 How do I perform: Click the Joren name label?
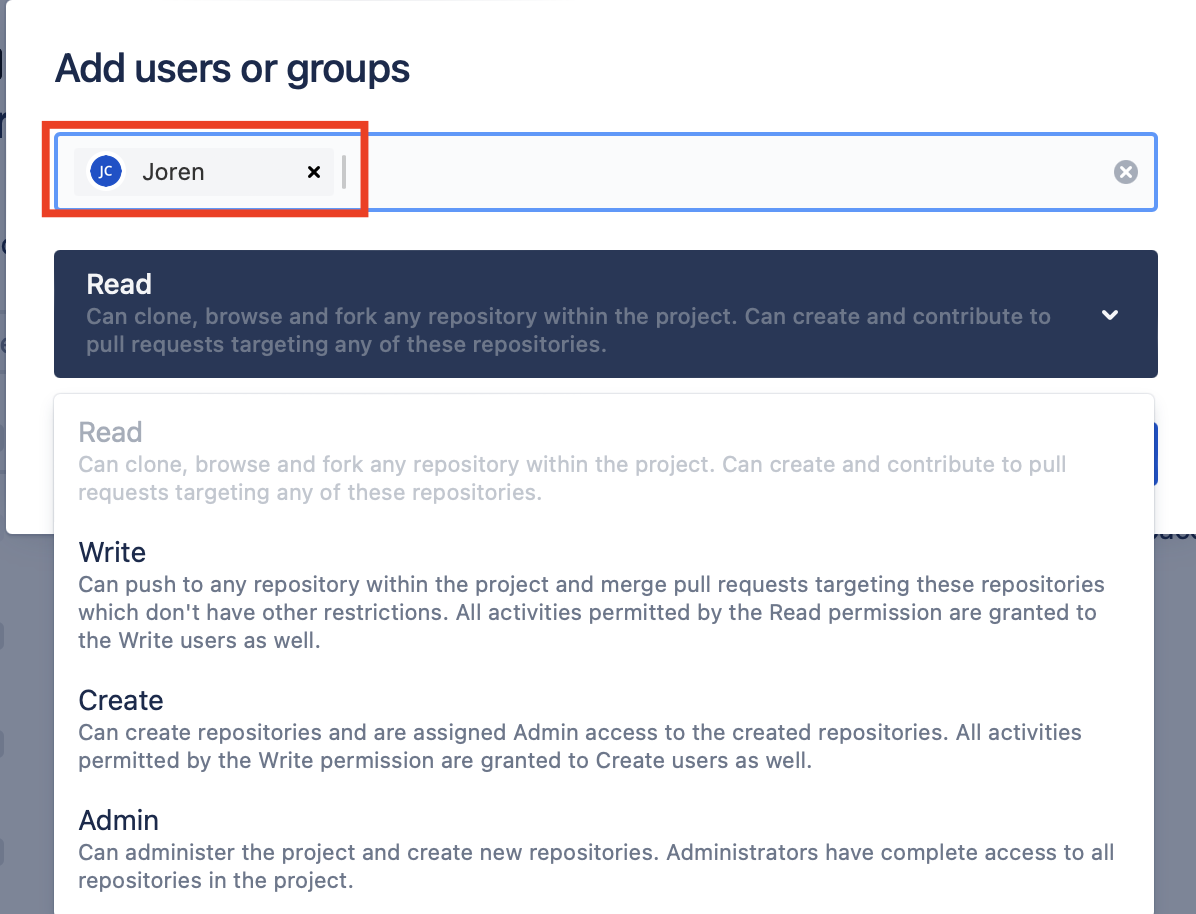173,172
